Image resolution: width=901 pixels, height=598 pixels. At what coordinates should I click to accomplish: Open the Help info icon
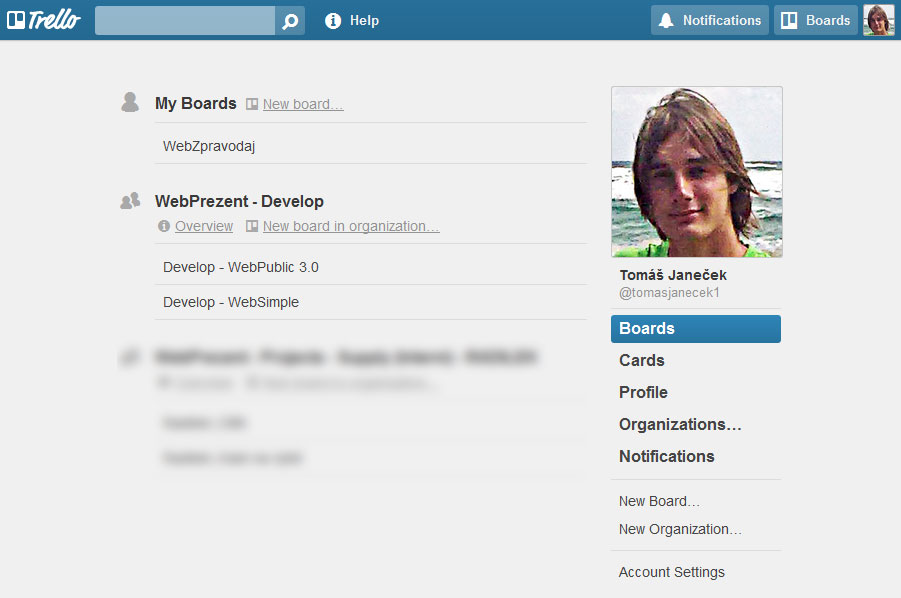[x=333, y=21]
